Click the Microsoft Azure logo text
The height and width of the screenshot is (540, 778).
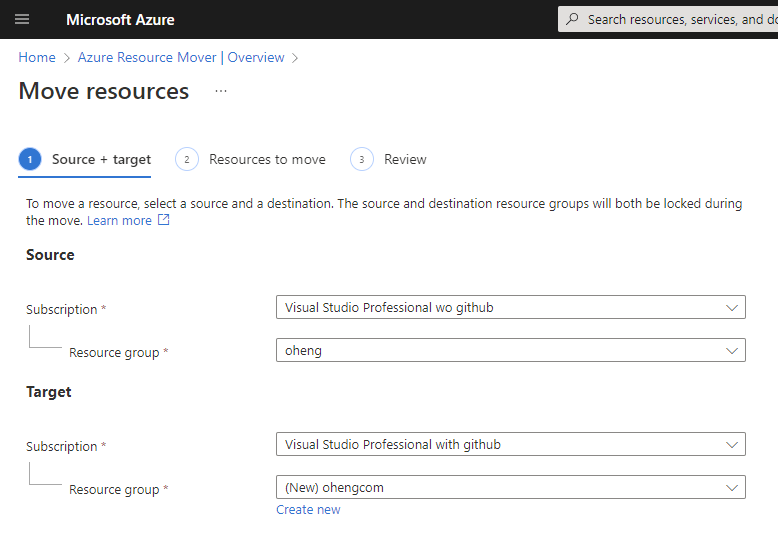[120, 19]
